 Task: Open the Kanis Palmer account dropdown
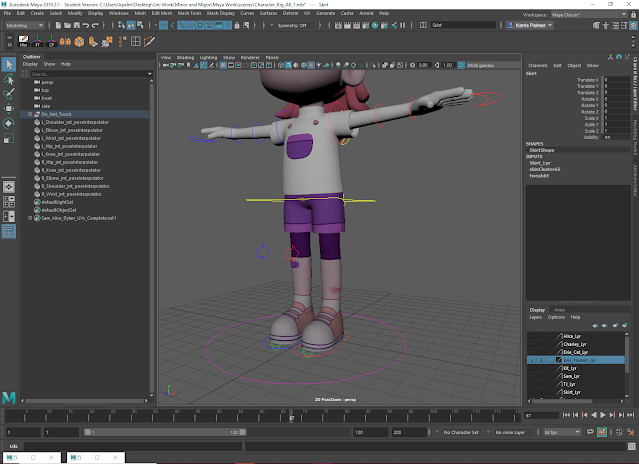click(x=529, y=25)
